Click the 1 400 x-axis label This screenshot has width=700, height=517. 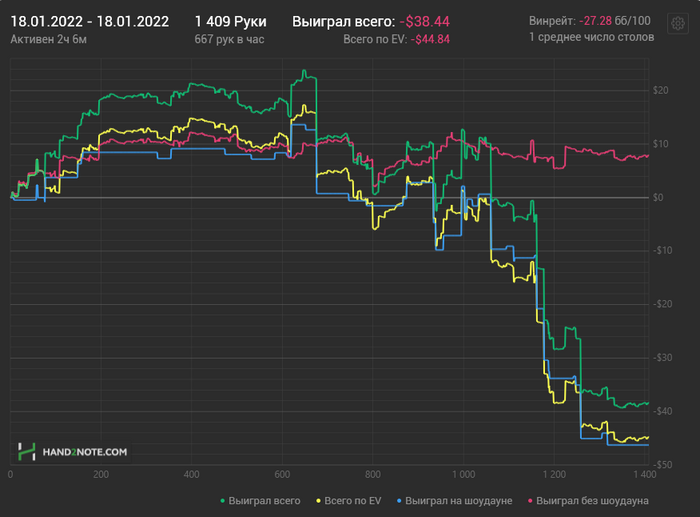click(645, 474)
